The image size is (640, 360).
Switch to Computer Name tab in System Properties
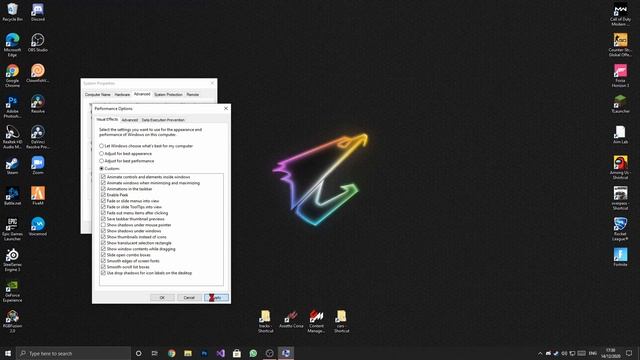(98, 94)
